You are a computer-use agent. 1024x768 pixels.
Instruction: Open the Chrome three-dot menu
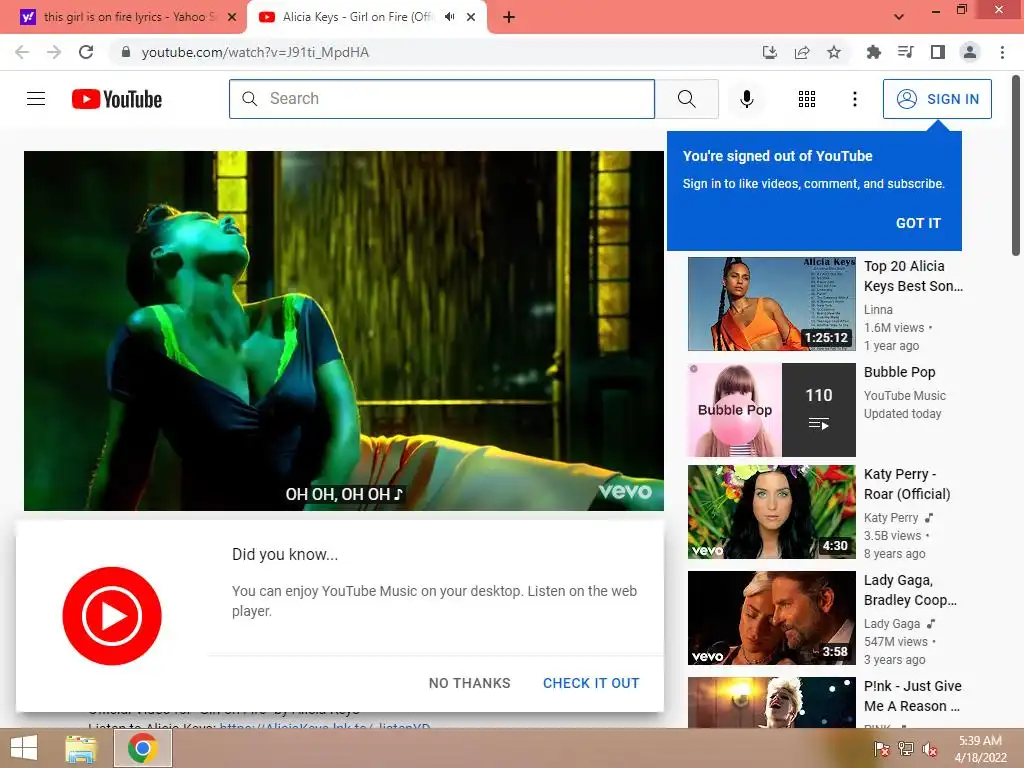1002,52
